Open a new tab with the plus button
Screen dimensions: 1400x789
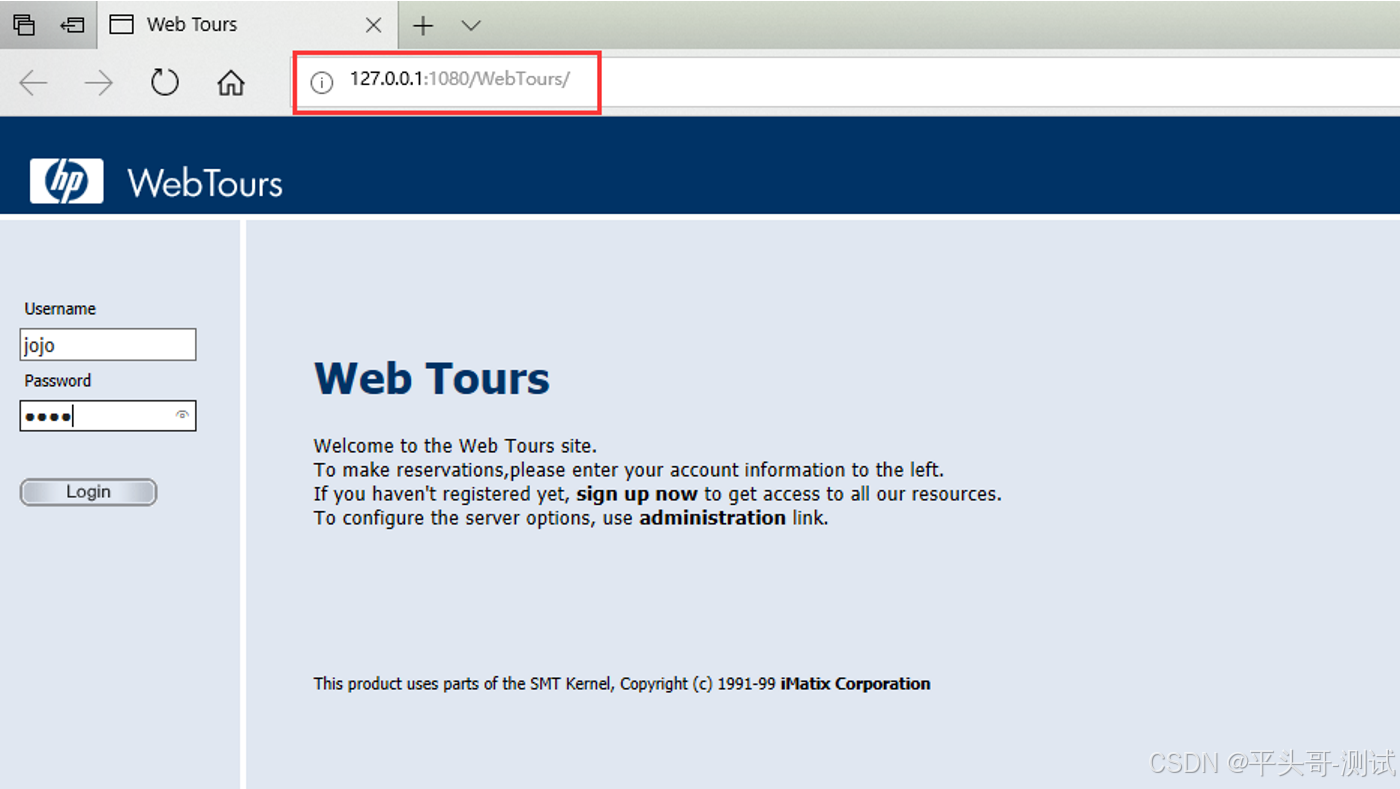423,26
